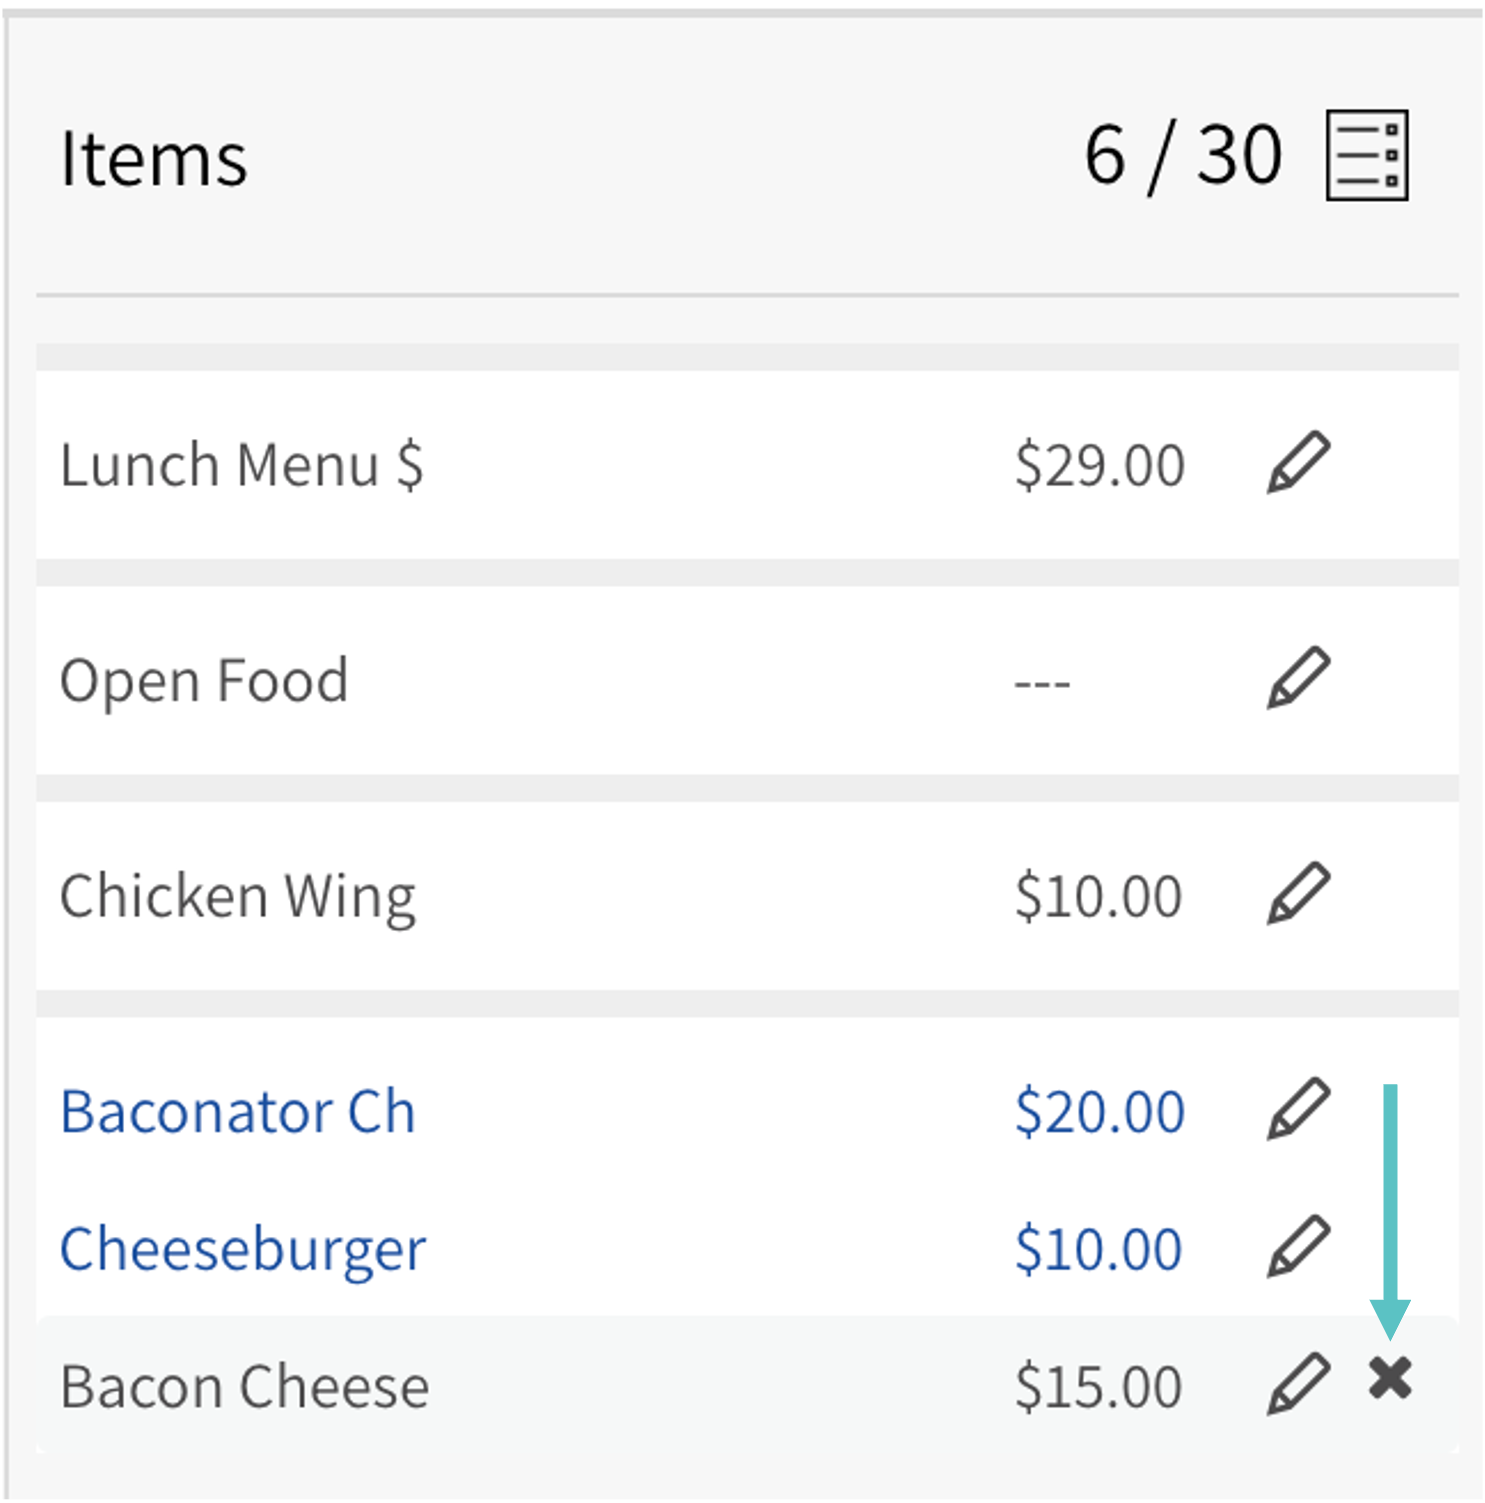This screenshot has height=1503, width=1485.
Task: Edit the Bacon Cheese item
Action: [x=1298, y=1384]
